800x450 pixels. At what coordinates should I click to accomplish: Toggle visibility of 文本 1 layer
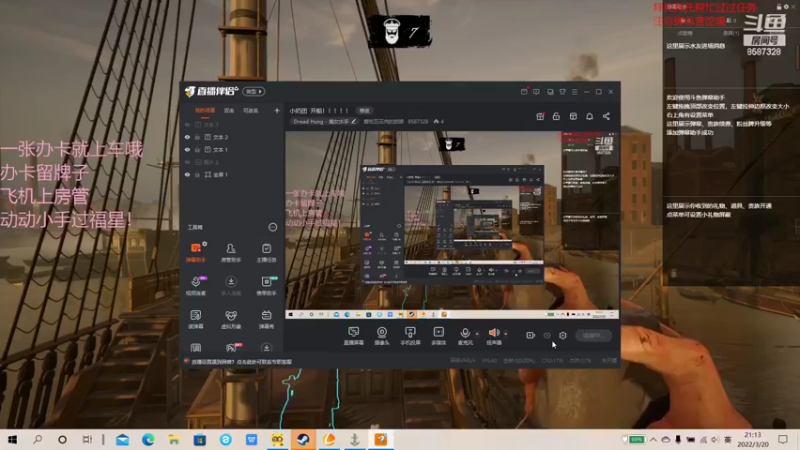[187, 149]
